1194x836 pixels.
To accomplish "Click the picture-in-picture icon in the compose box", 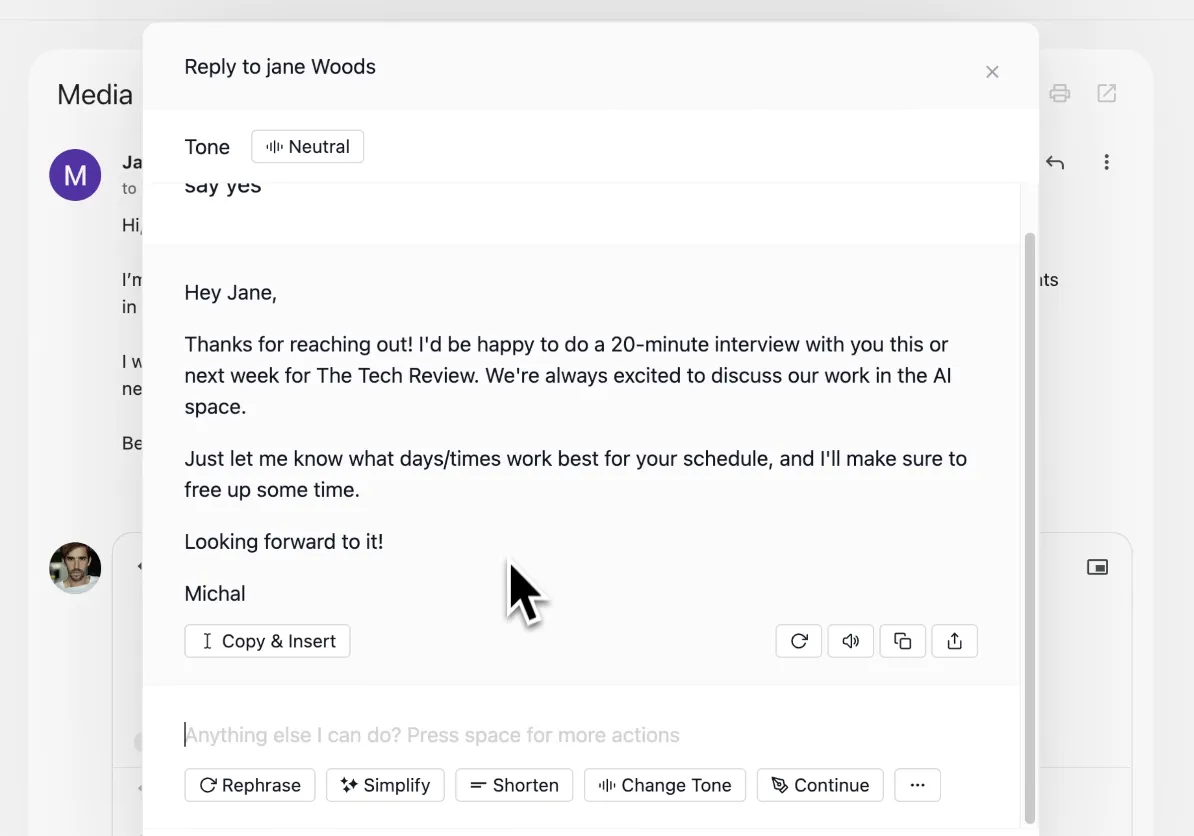I will click(1097, 567).
